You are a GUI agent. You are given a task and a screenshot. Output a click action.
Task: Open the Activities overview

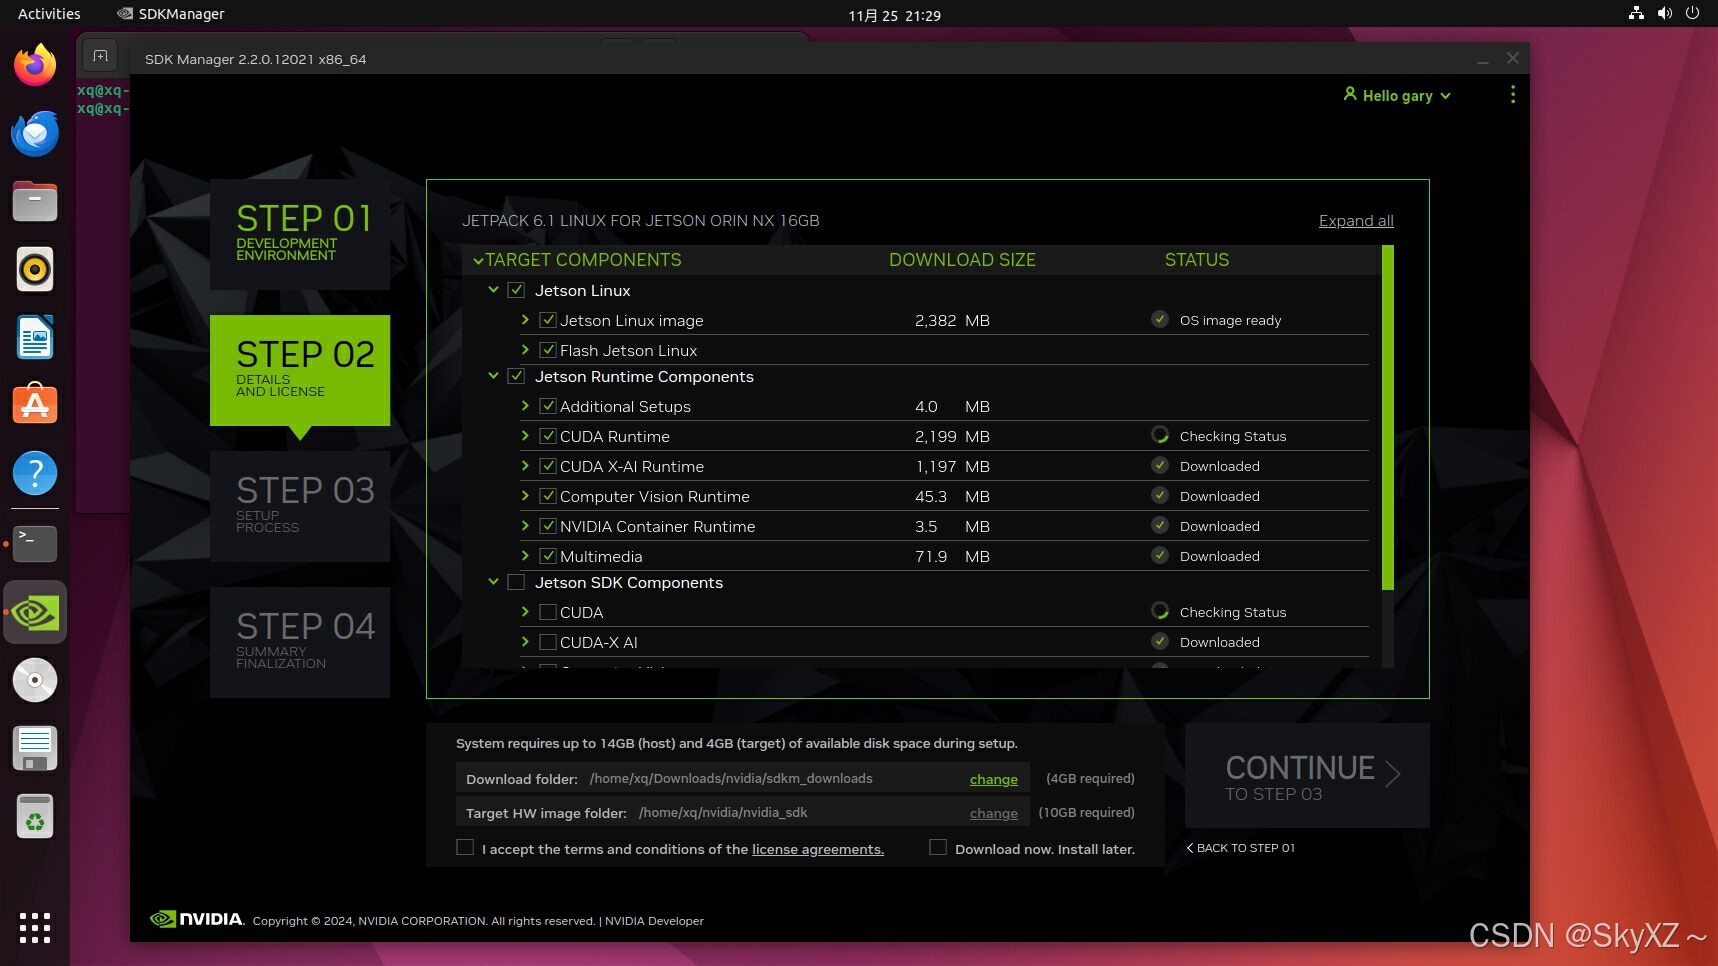49,14
